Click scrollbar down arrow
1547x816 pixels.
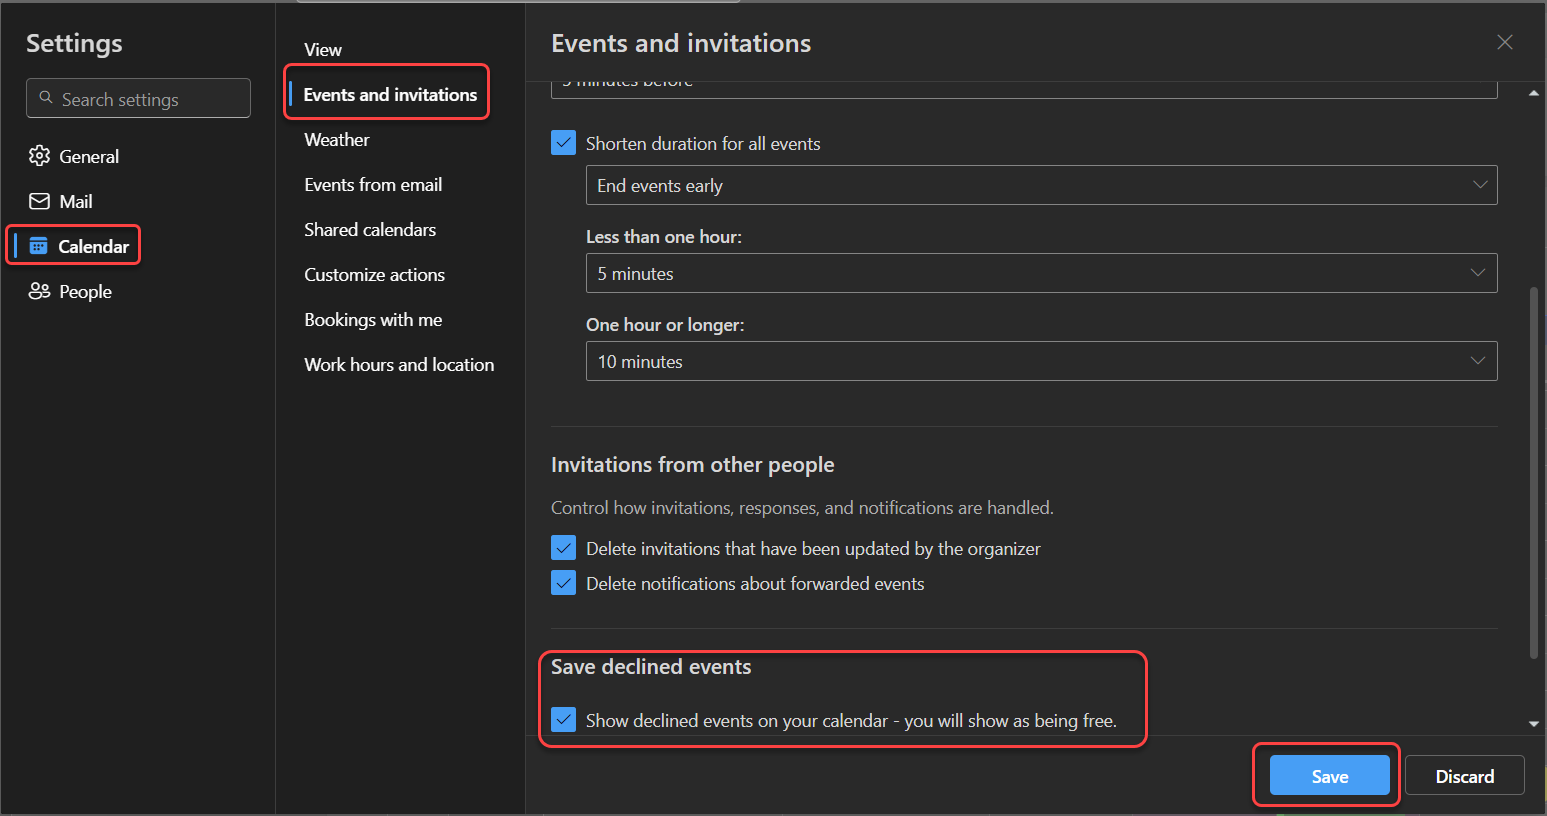pyautogui.click(x=1533, y=724)
